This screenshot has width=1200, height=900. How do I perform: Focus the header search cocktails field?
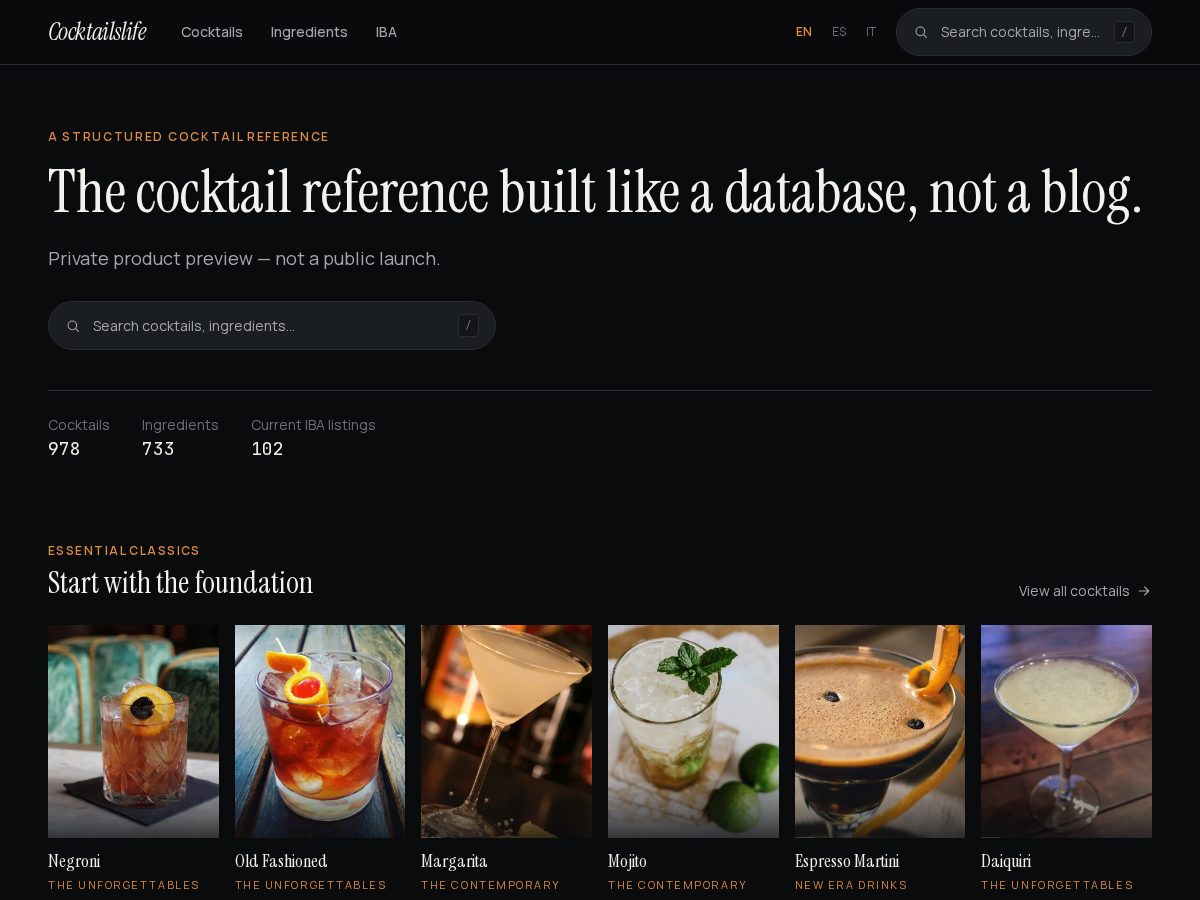[1024, 32]
